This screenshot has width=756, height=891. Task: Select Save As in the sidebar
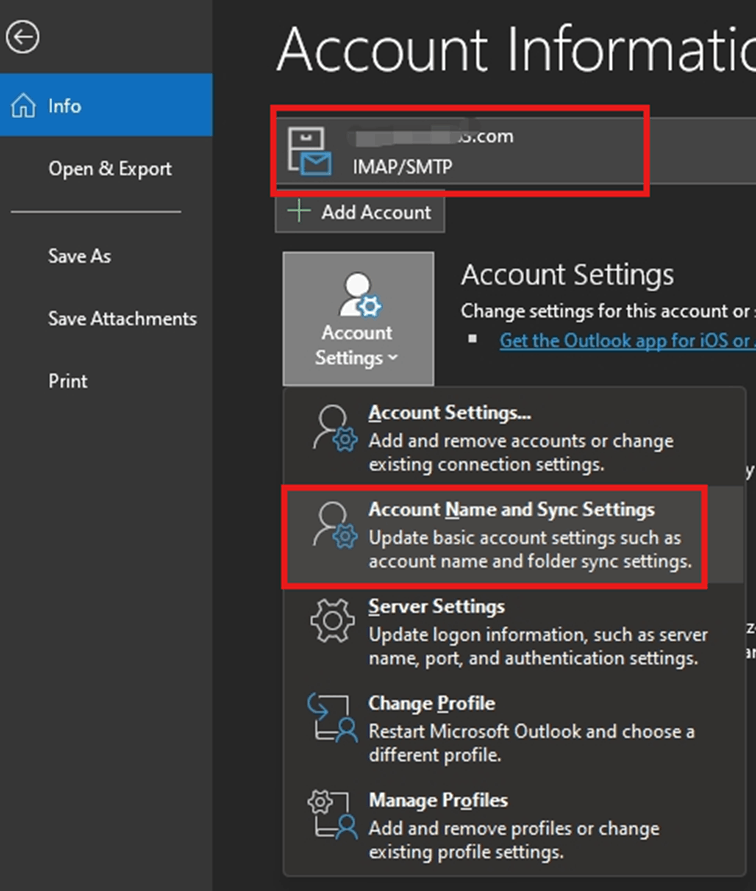tap(80, 256)
